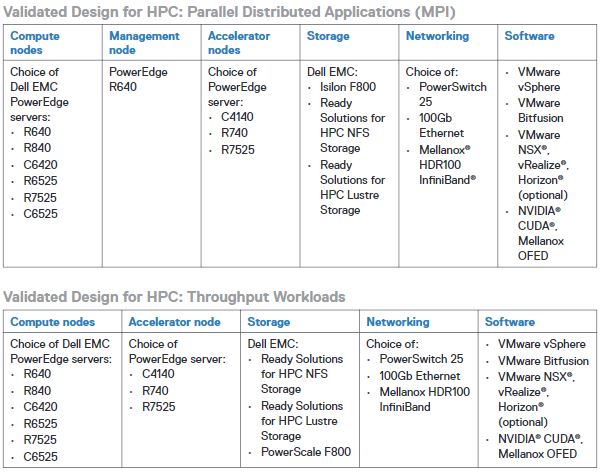The height and width of the screenshot is (473, 609).
Task: Click HPC Lustre Storage entry in MPI table
Action: [x=352, y=187]
